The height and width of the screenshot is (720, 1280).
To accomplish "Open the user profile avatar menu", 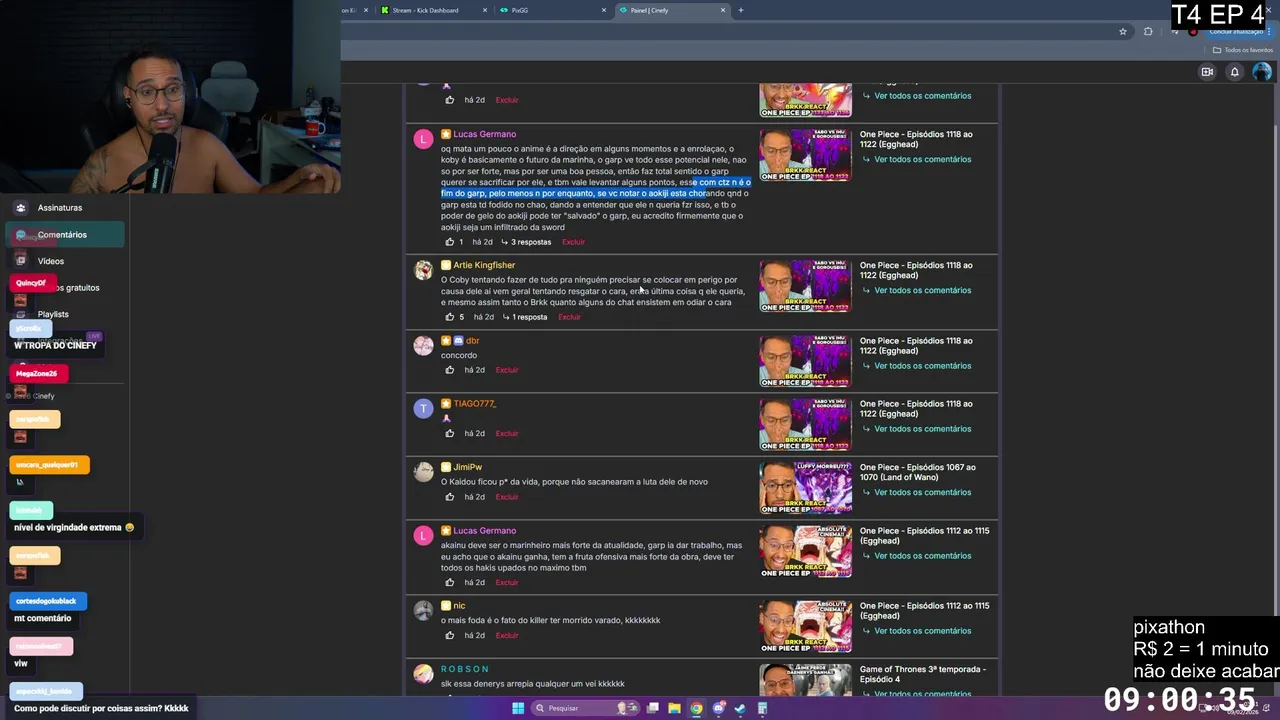I will [x=1262, y=72].
